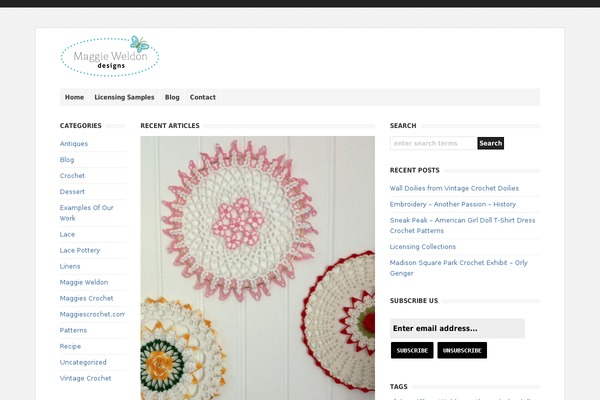
Task: Click the Enter email address field
Action: [x=457, y=328]
